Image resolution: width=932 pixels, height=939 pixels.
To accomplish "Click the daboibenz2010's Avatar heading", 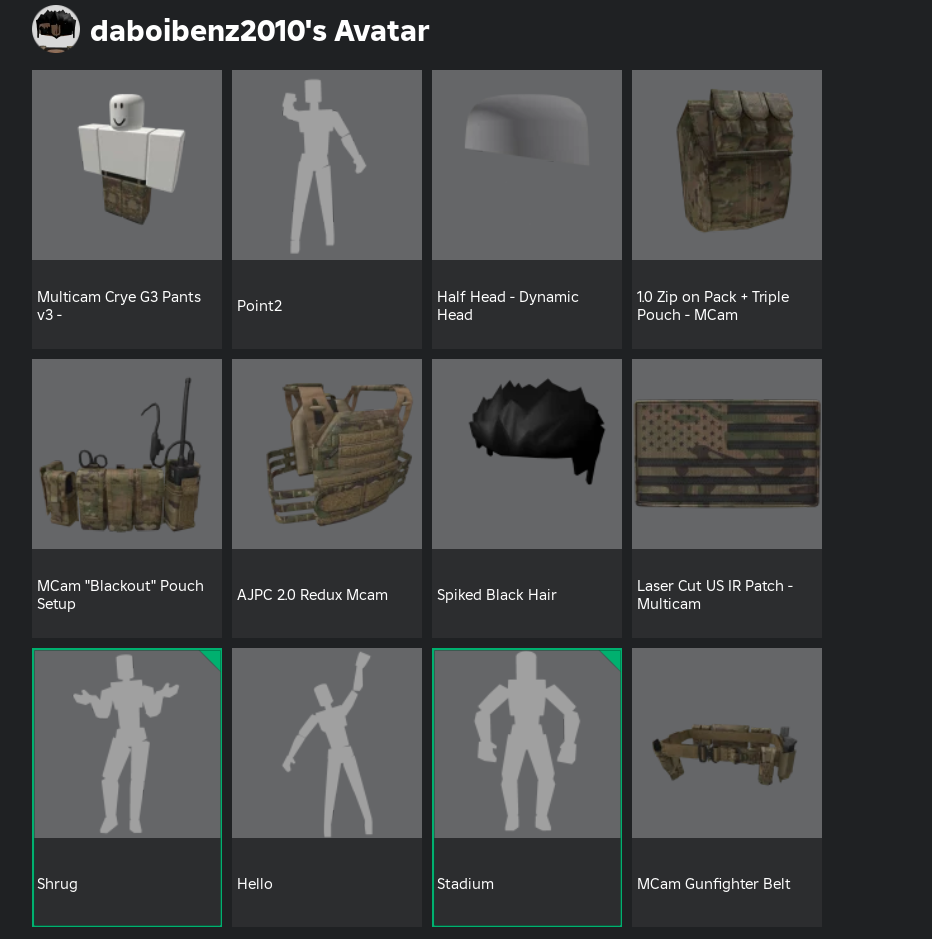I will click(x=259, y=31).
